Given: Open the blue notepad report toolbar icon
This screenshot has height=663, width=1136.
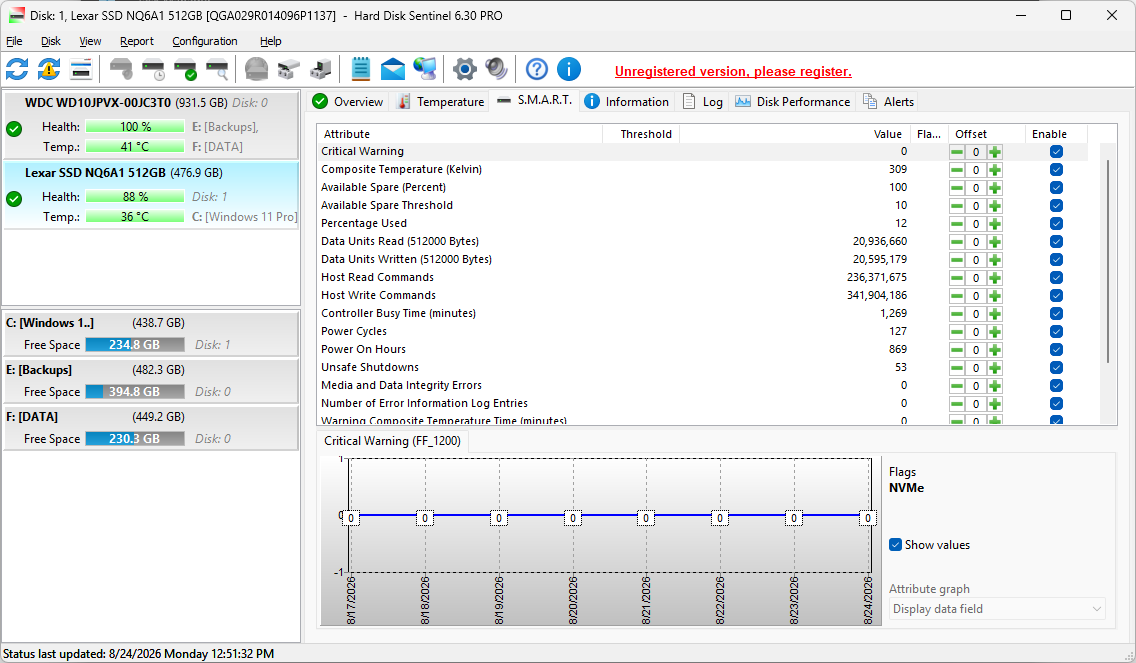Looking at the screenshot, I should click(360, 70).
